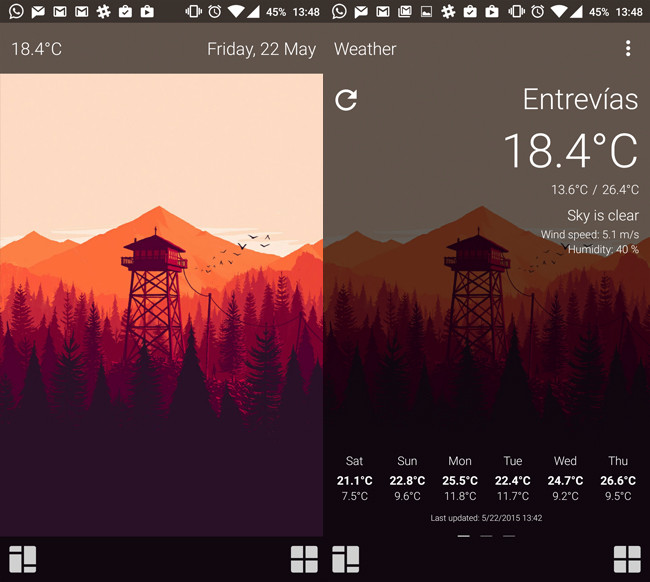650x582 pixels.
Task: Open the three-dot overflow menu
Action: 628,48
